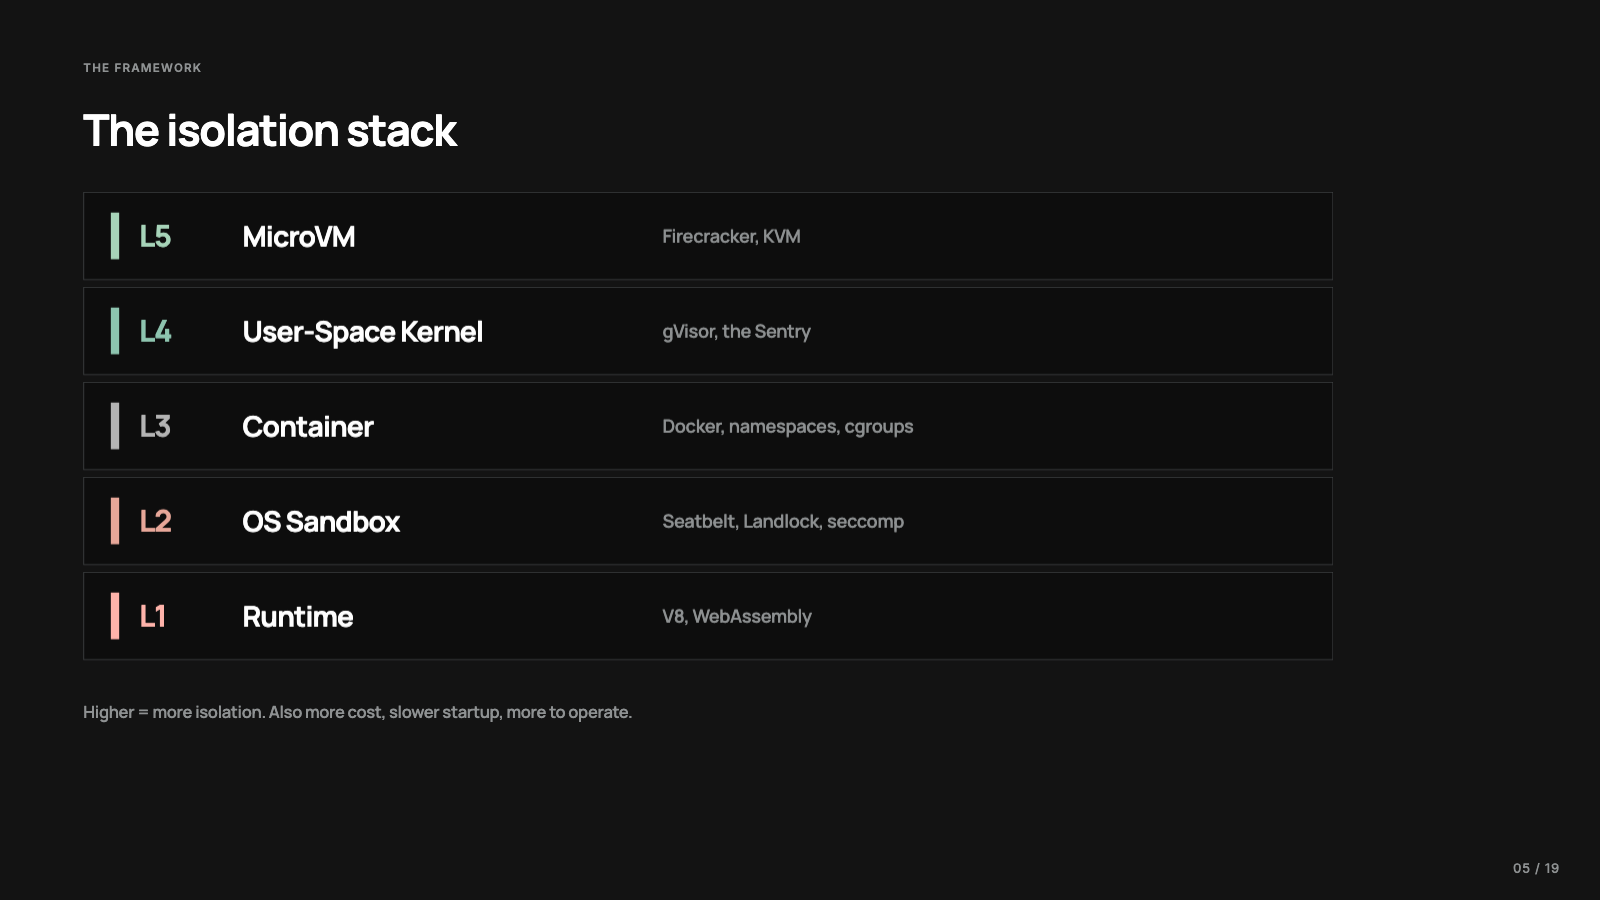The image size is (1600, 900).
Task: Click the pink accent bar beside L1
Action: 115,616
